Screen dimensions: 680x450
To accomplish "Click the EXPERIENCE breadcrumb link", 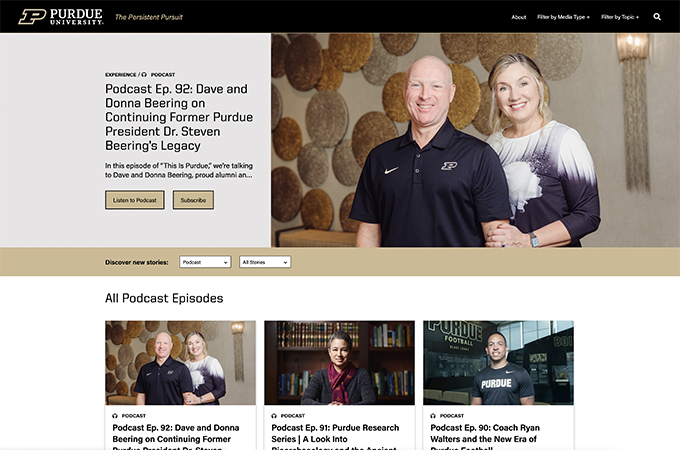I will tap(121, 75).
